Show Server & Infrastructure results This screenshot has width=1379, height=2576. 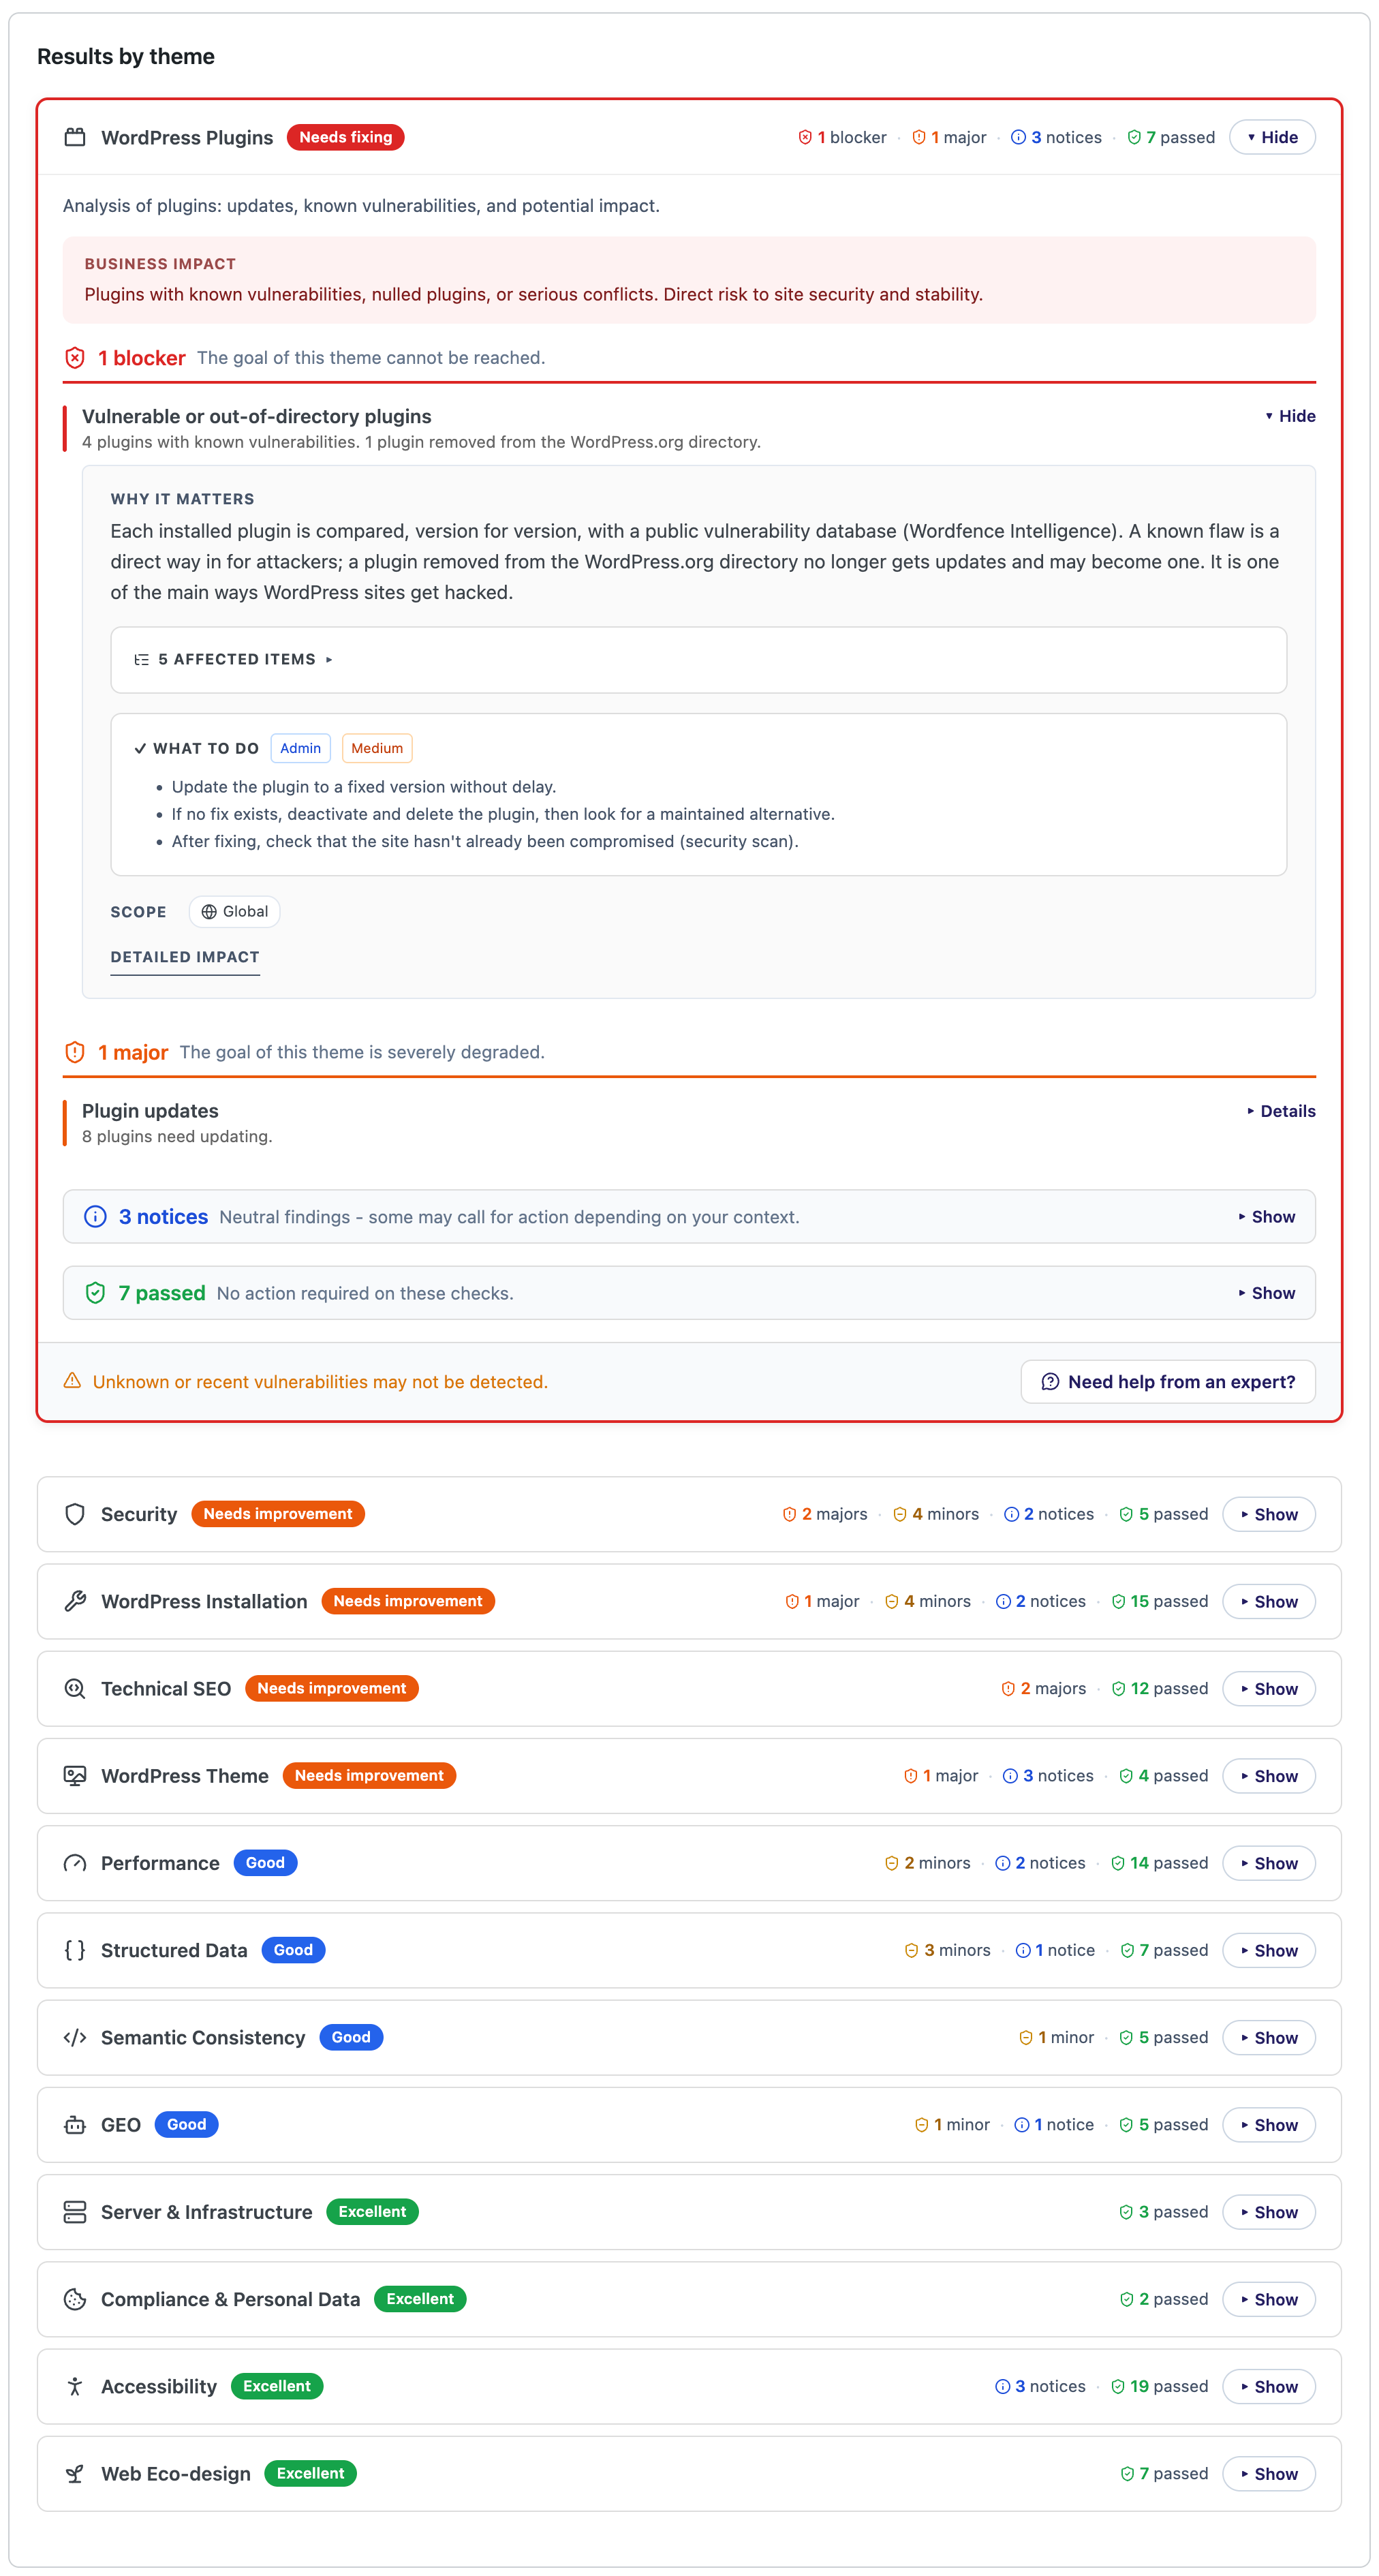click(x=1269, y=2213)
